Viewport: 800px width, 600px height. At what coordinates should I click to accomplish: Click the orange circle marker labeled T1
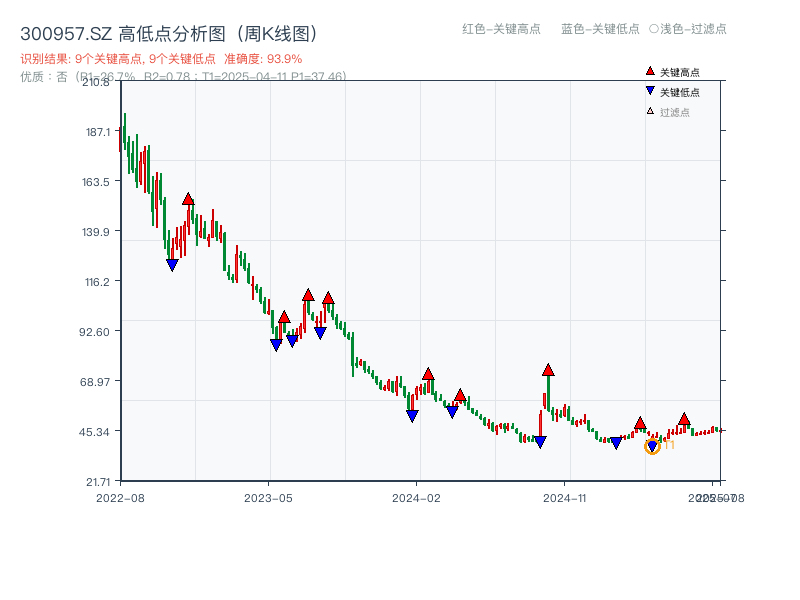click(x=652, y=447)
